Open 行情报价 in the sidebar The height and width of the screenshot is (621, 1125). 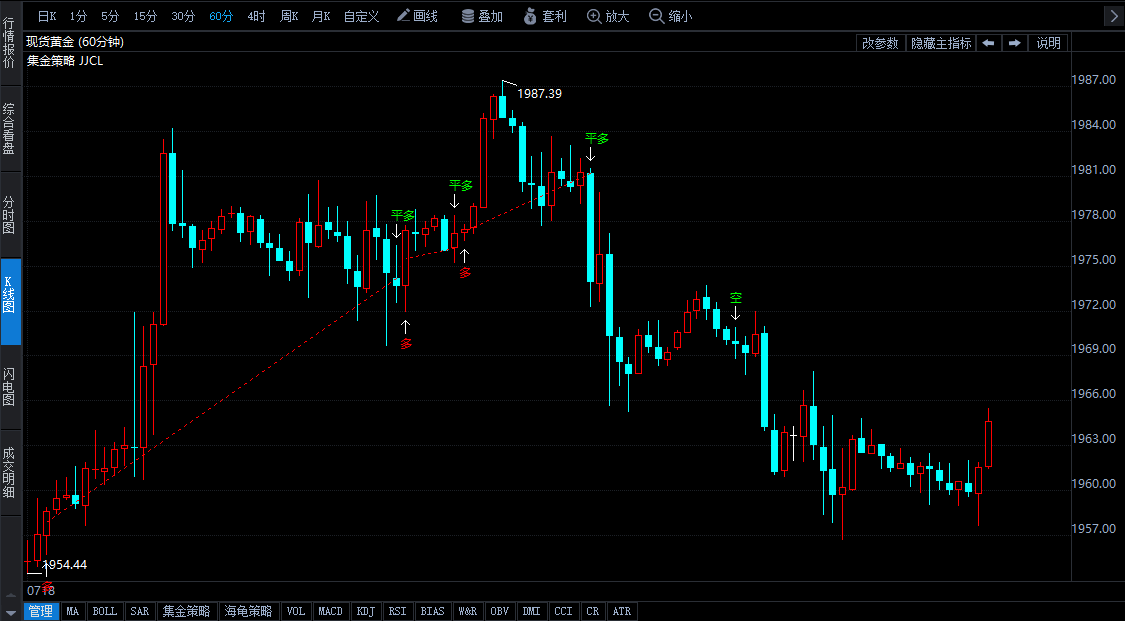(9, 43)
